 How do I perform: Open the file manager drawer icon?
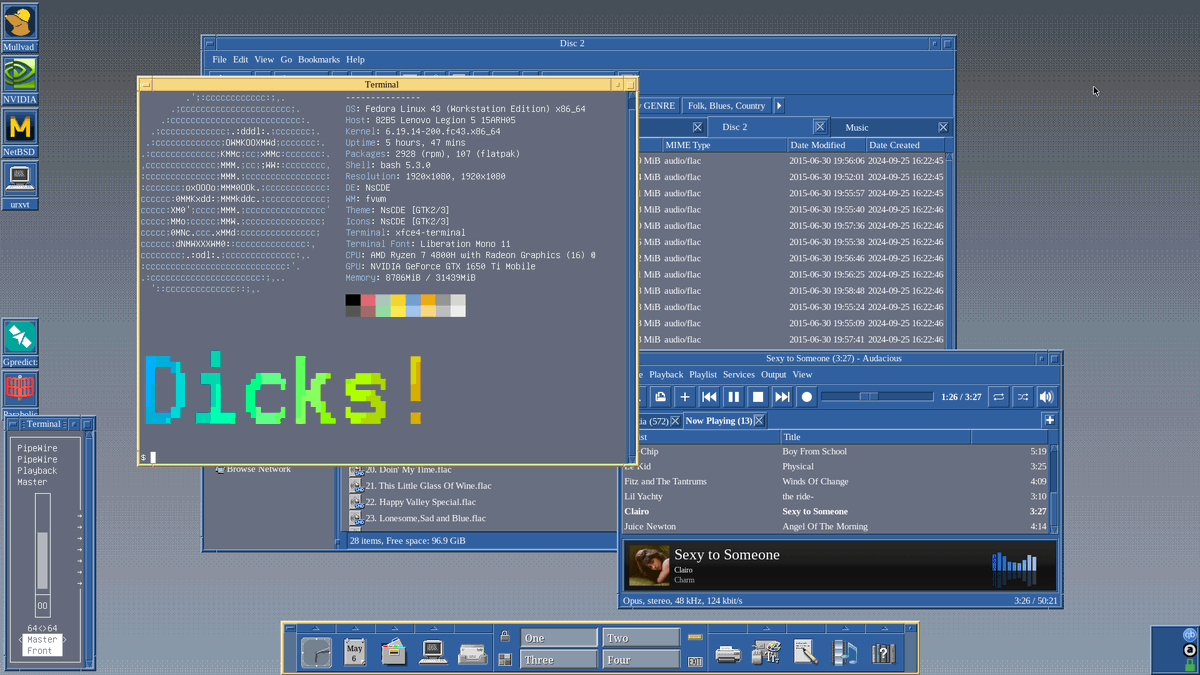tap(394, 652)
